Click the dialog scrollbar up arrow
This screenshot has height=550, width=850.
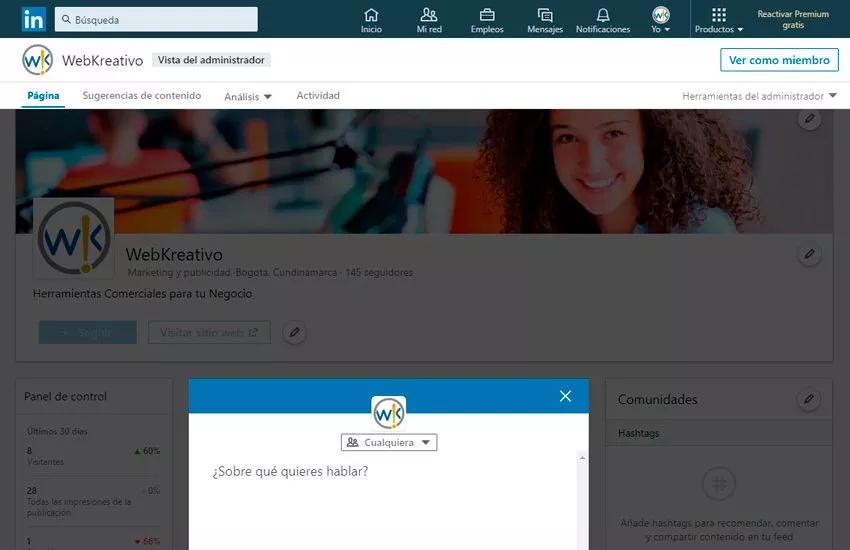(582, 458)
